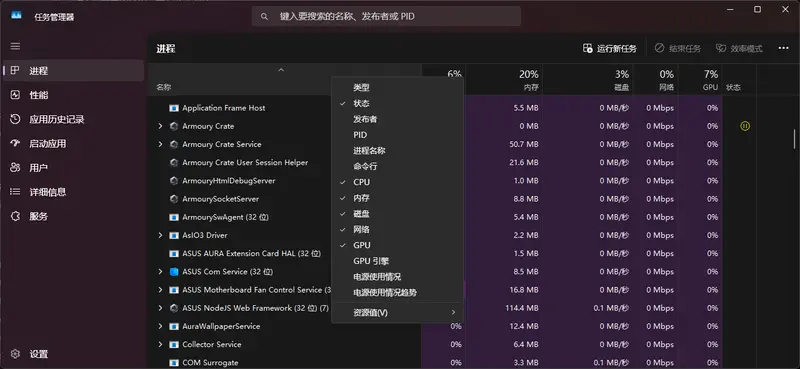The width and height of the screenshot is (800, 369).
Task: Uncheck the 状态 column option
Action: (397, 103)
